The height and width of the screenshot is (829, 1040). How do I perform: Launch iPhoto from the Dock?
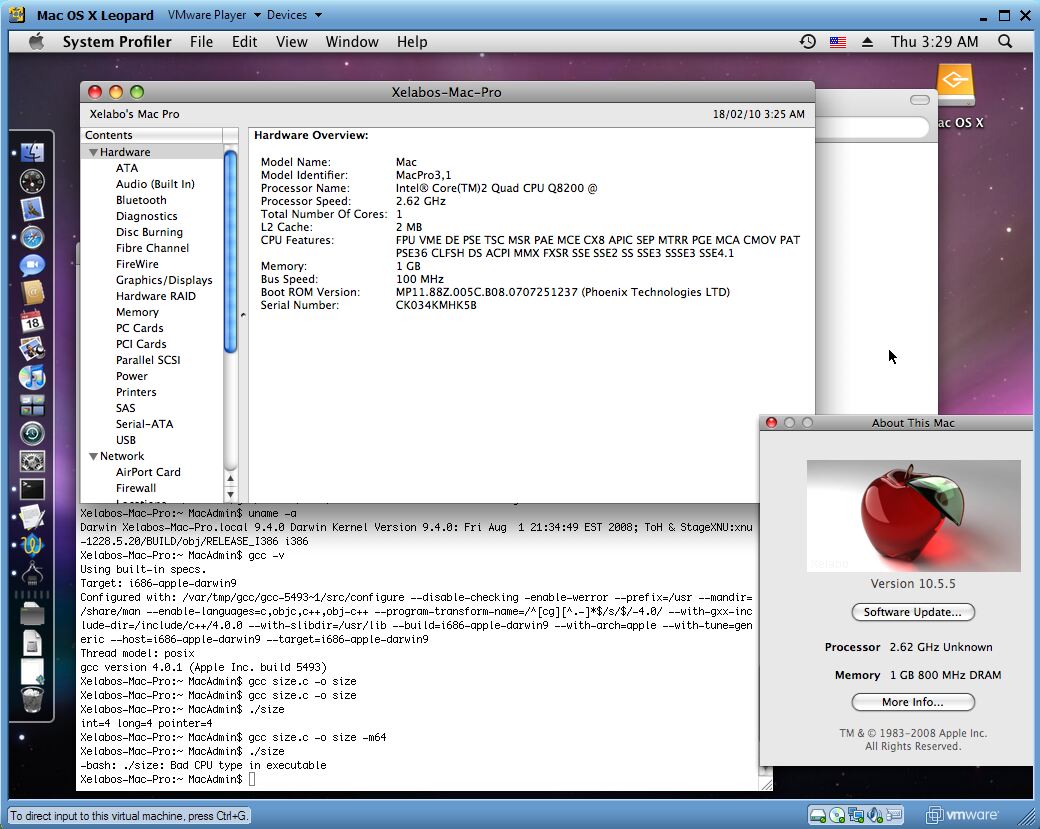32,349
